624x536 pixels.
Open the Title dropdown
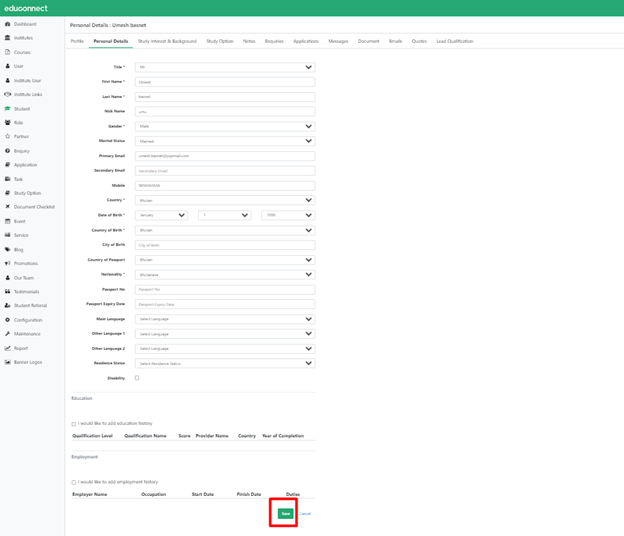[x=225, y=67]
